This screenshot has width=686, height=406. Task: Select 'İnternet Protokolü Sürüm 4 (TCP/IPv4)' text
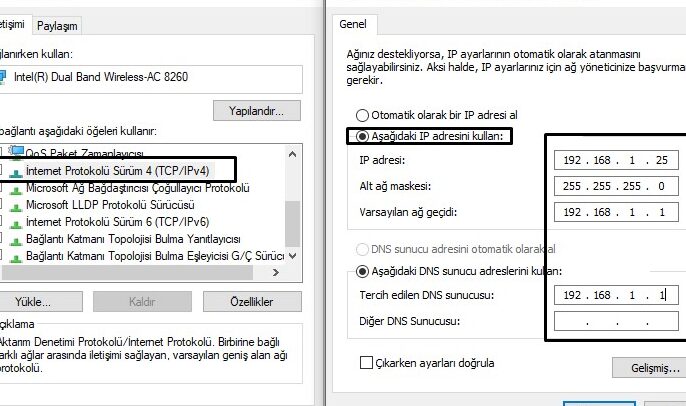118,171
